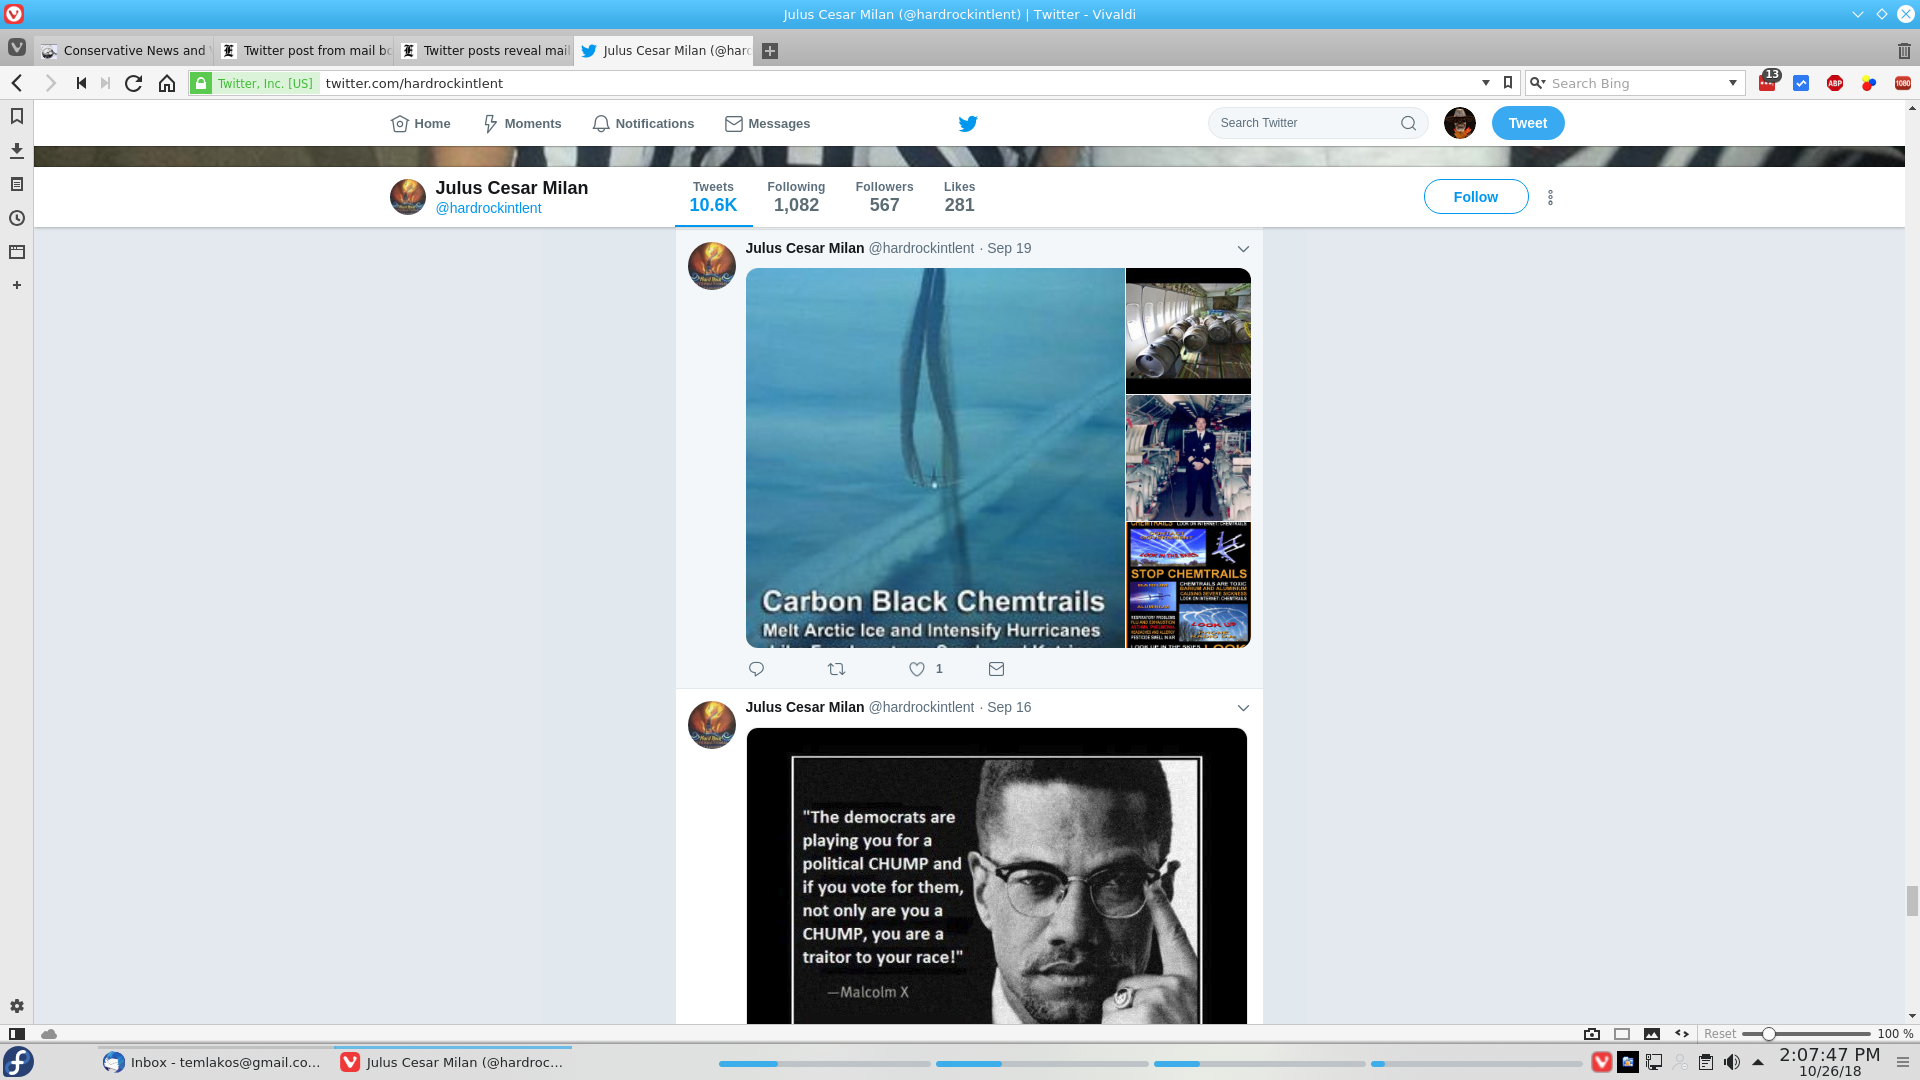Follow Julus Cesar Milan

pyautogui.click(x=1475, y=197)
